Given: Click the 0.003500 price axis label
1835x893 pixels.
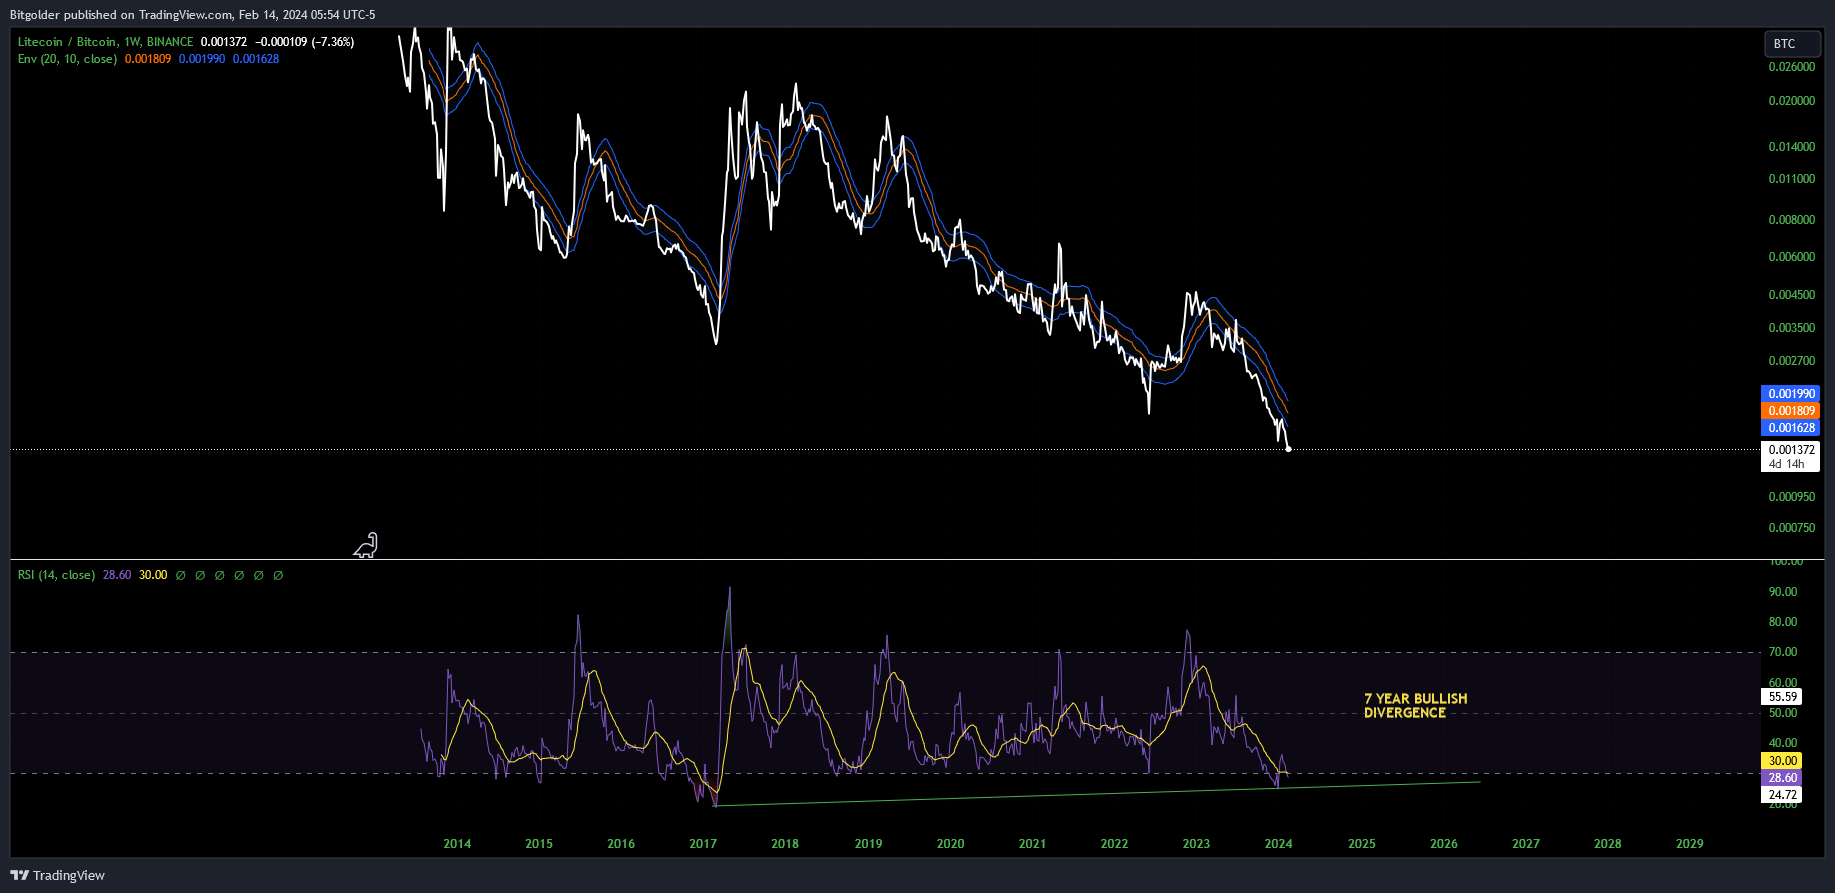Looking at the screenshot, I should coord(1791,328).
